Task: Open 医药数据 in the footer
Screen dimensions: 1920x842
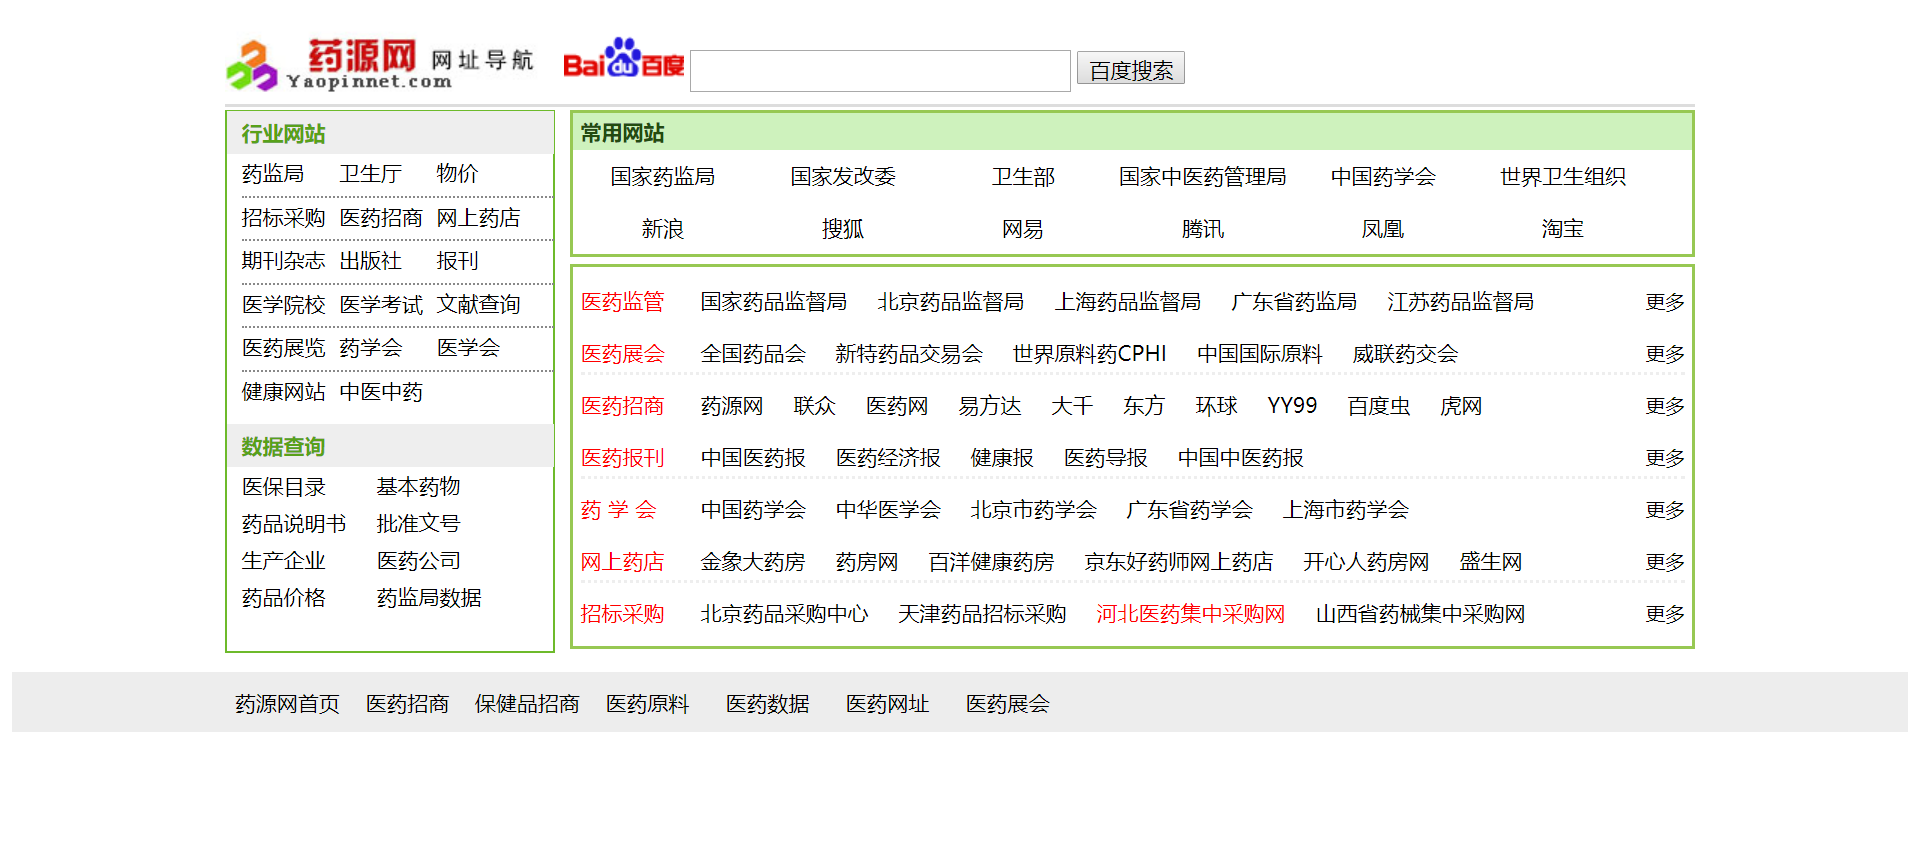Action: (768, 704)
